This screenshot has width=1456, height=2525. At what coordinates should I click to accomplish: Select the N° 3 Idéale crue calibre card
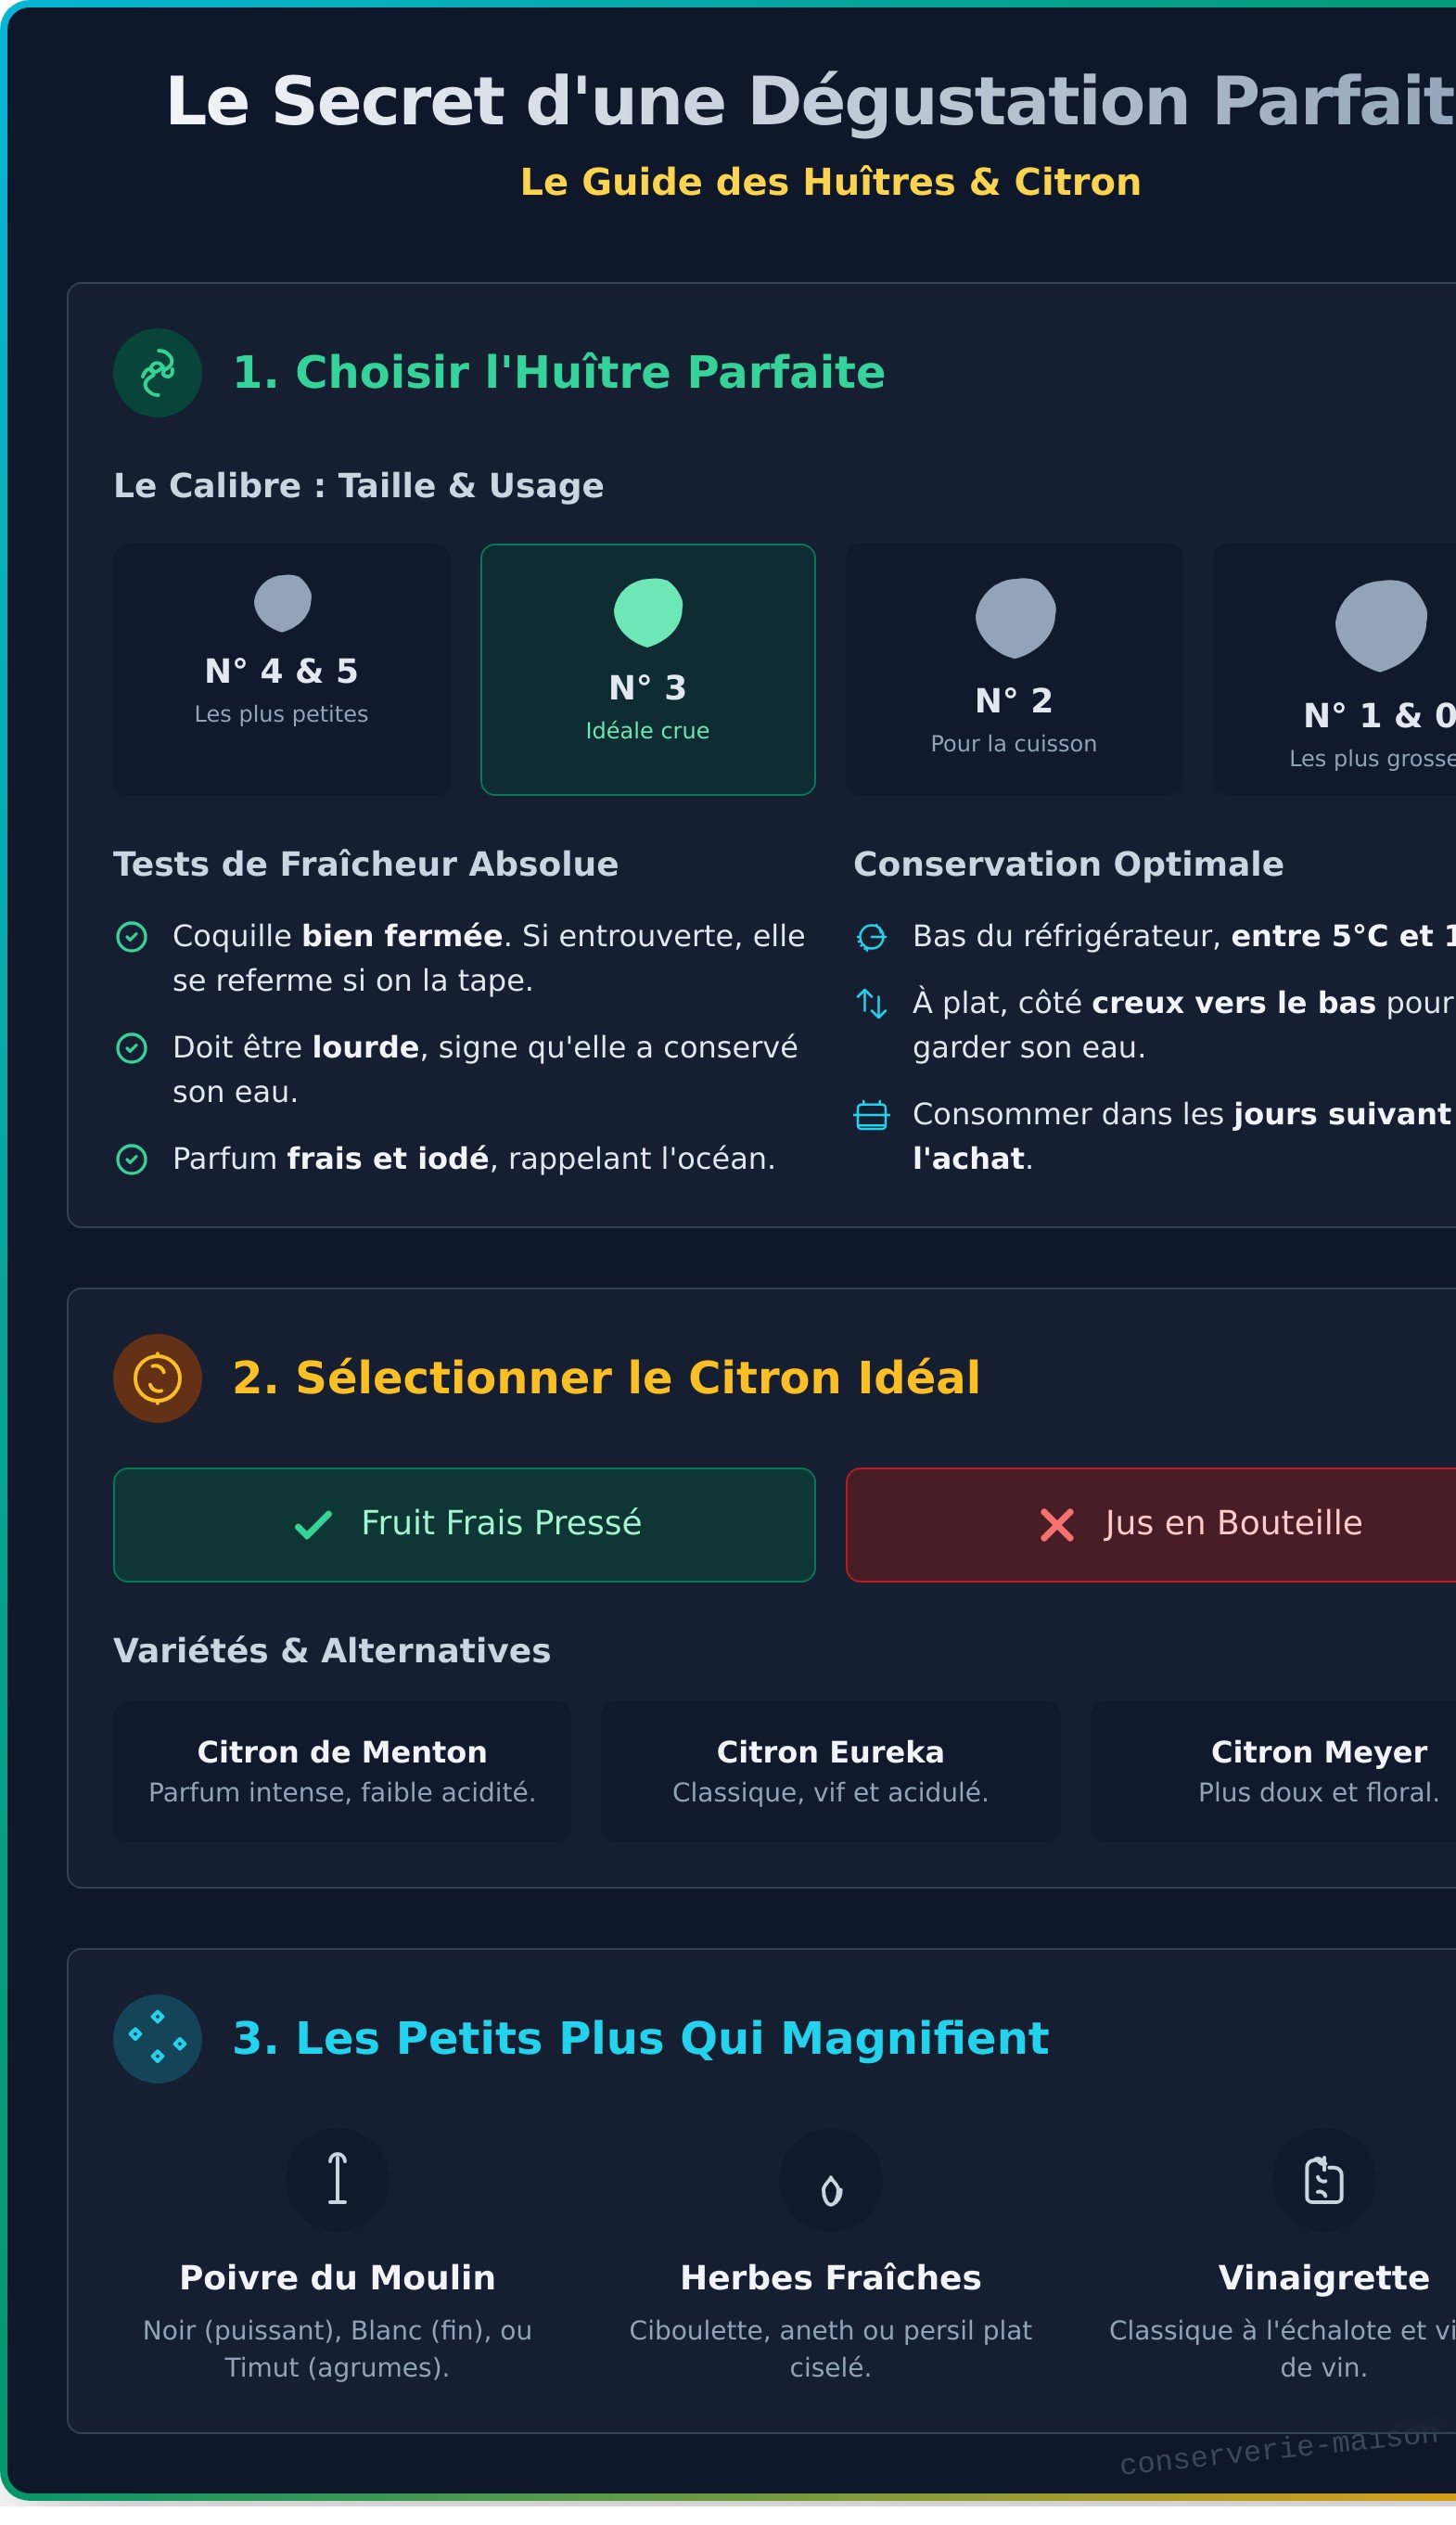click(x=647, y=667)
